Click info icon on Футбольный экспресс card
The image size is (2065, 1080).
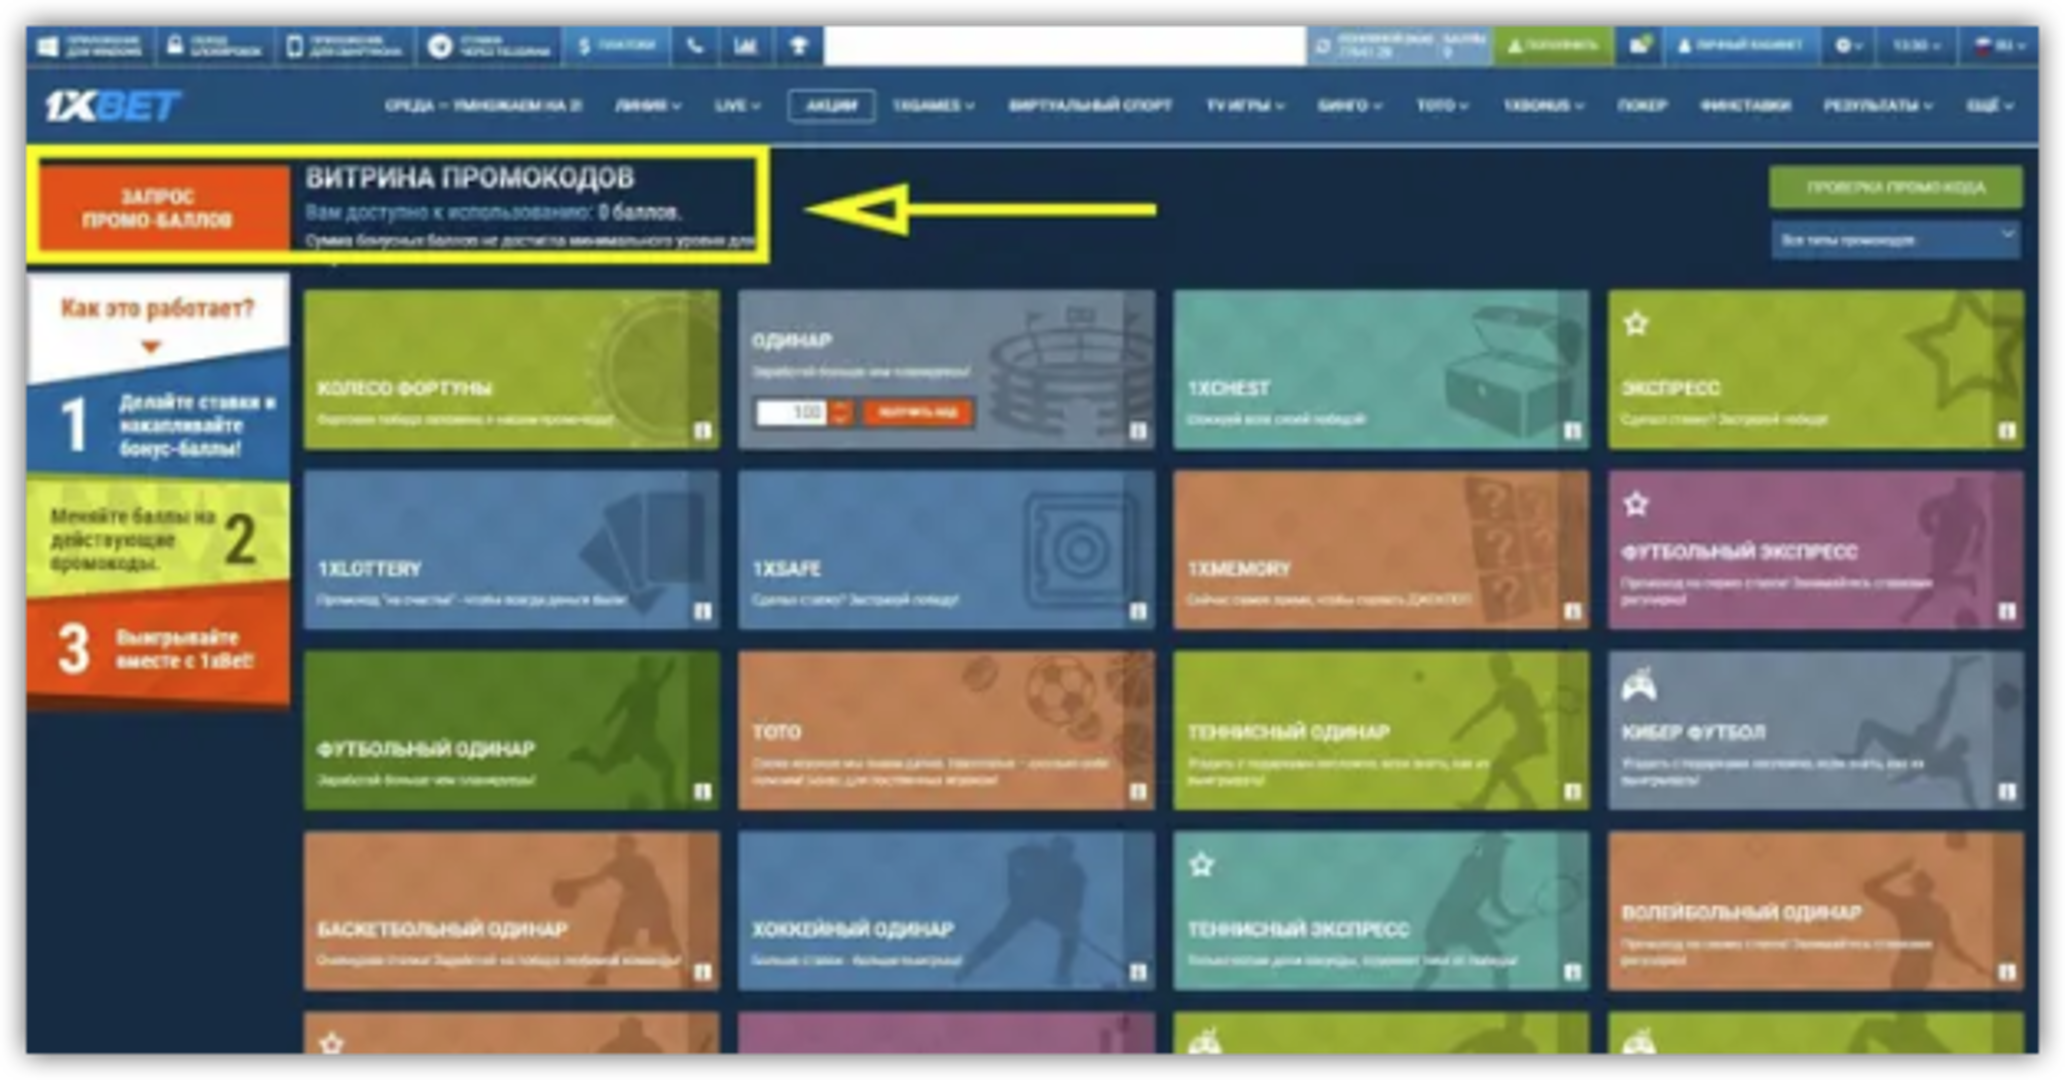tap(2007, 611)
